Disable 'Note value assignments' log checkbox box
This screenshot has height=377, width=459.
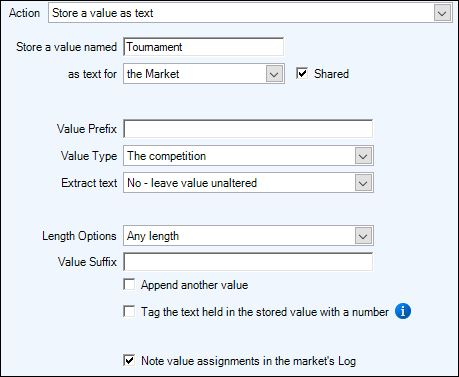(129, 360)
